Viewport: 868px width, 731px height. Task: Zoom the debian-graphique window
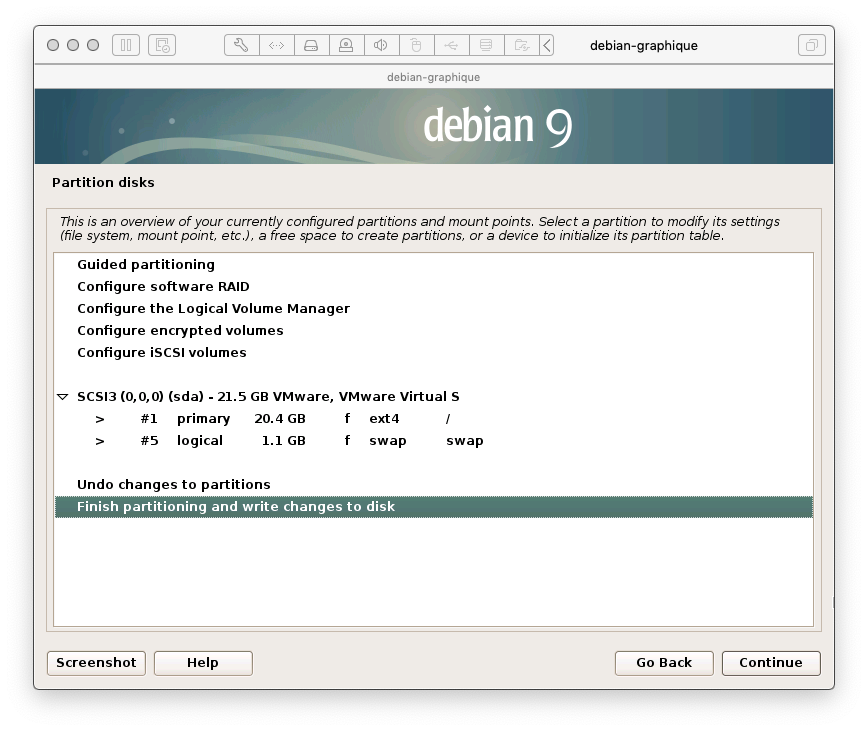point(93,45)
